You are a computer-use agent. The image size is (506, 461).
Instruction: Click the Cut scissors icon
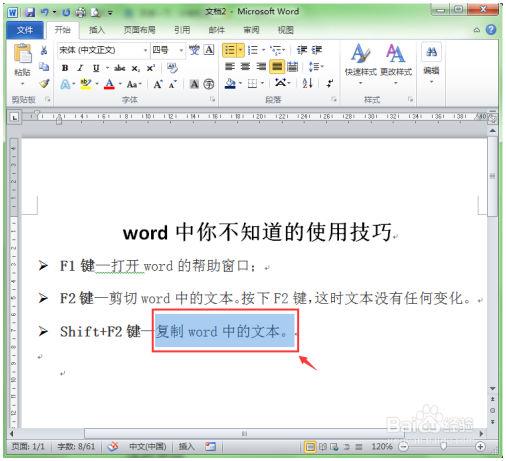[x=44, y=51]
